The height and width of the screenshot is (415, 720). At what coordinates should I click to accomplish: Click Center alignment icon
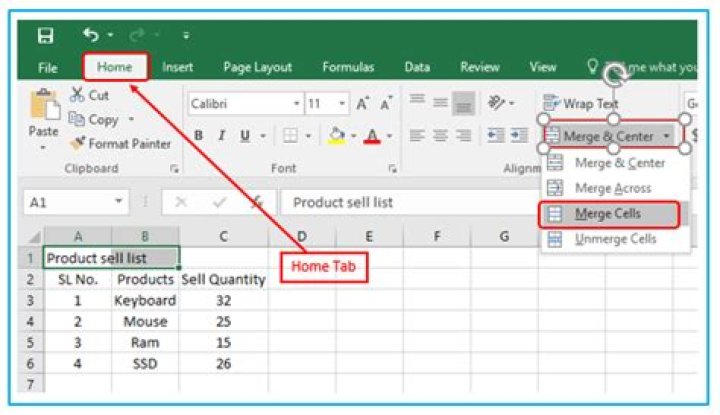click(440, 136)
